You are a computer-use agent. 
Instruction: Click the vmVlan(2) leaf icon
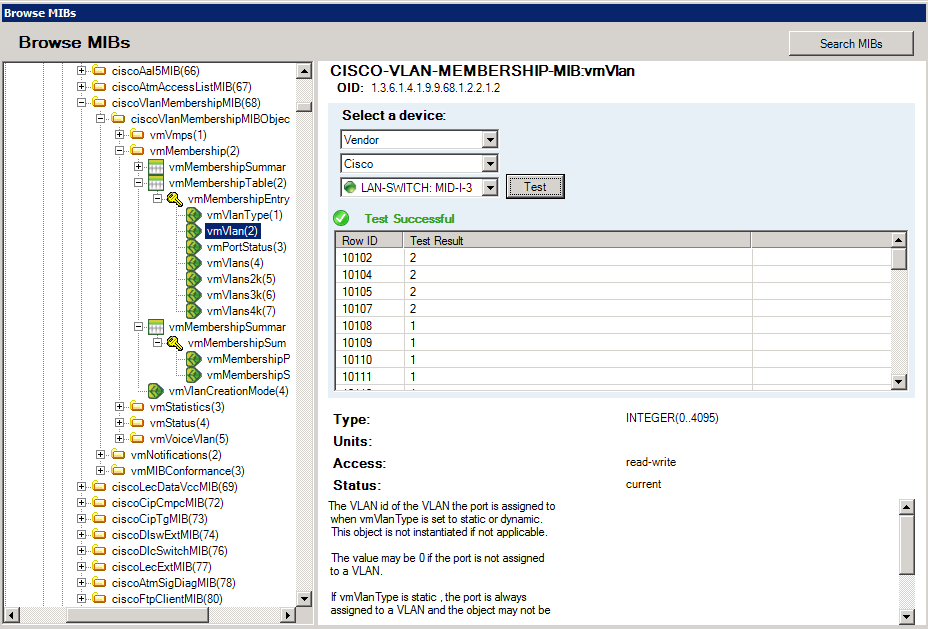click(194, 231)
